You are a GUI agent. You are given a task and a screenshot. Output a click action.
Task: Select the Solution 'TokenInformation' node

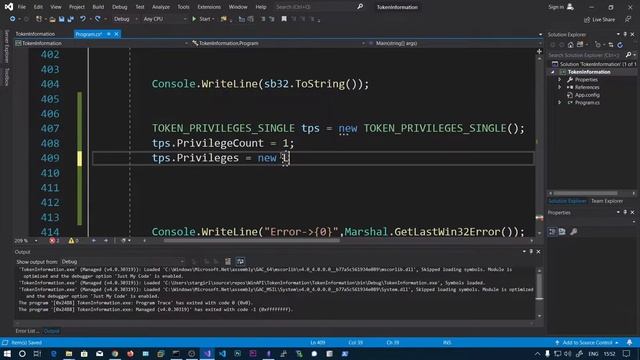point(594,64)
